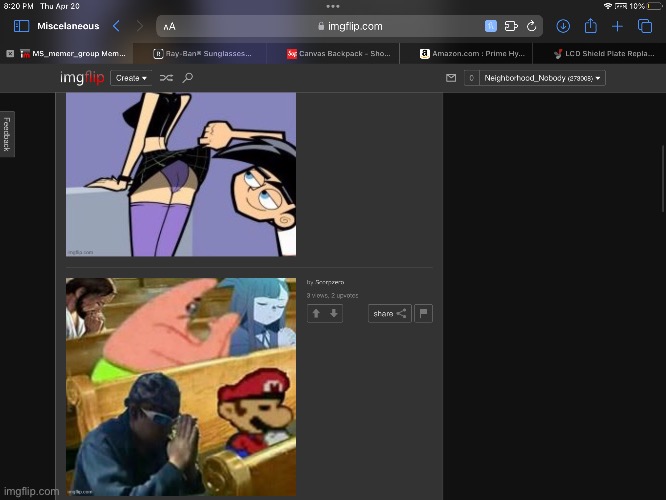Click the page scrollbar on the right

[x=663, y=178]
